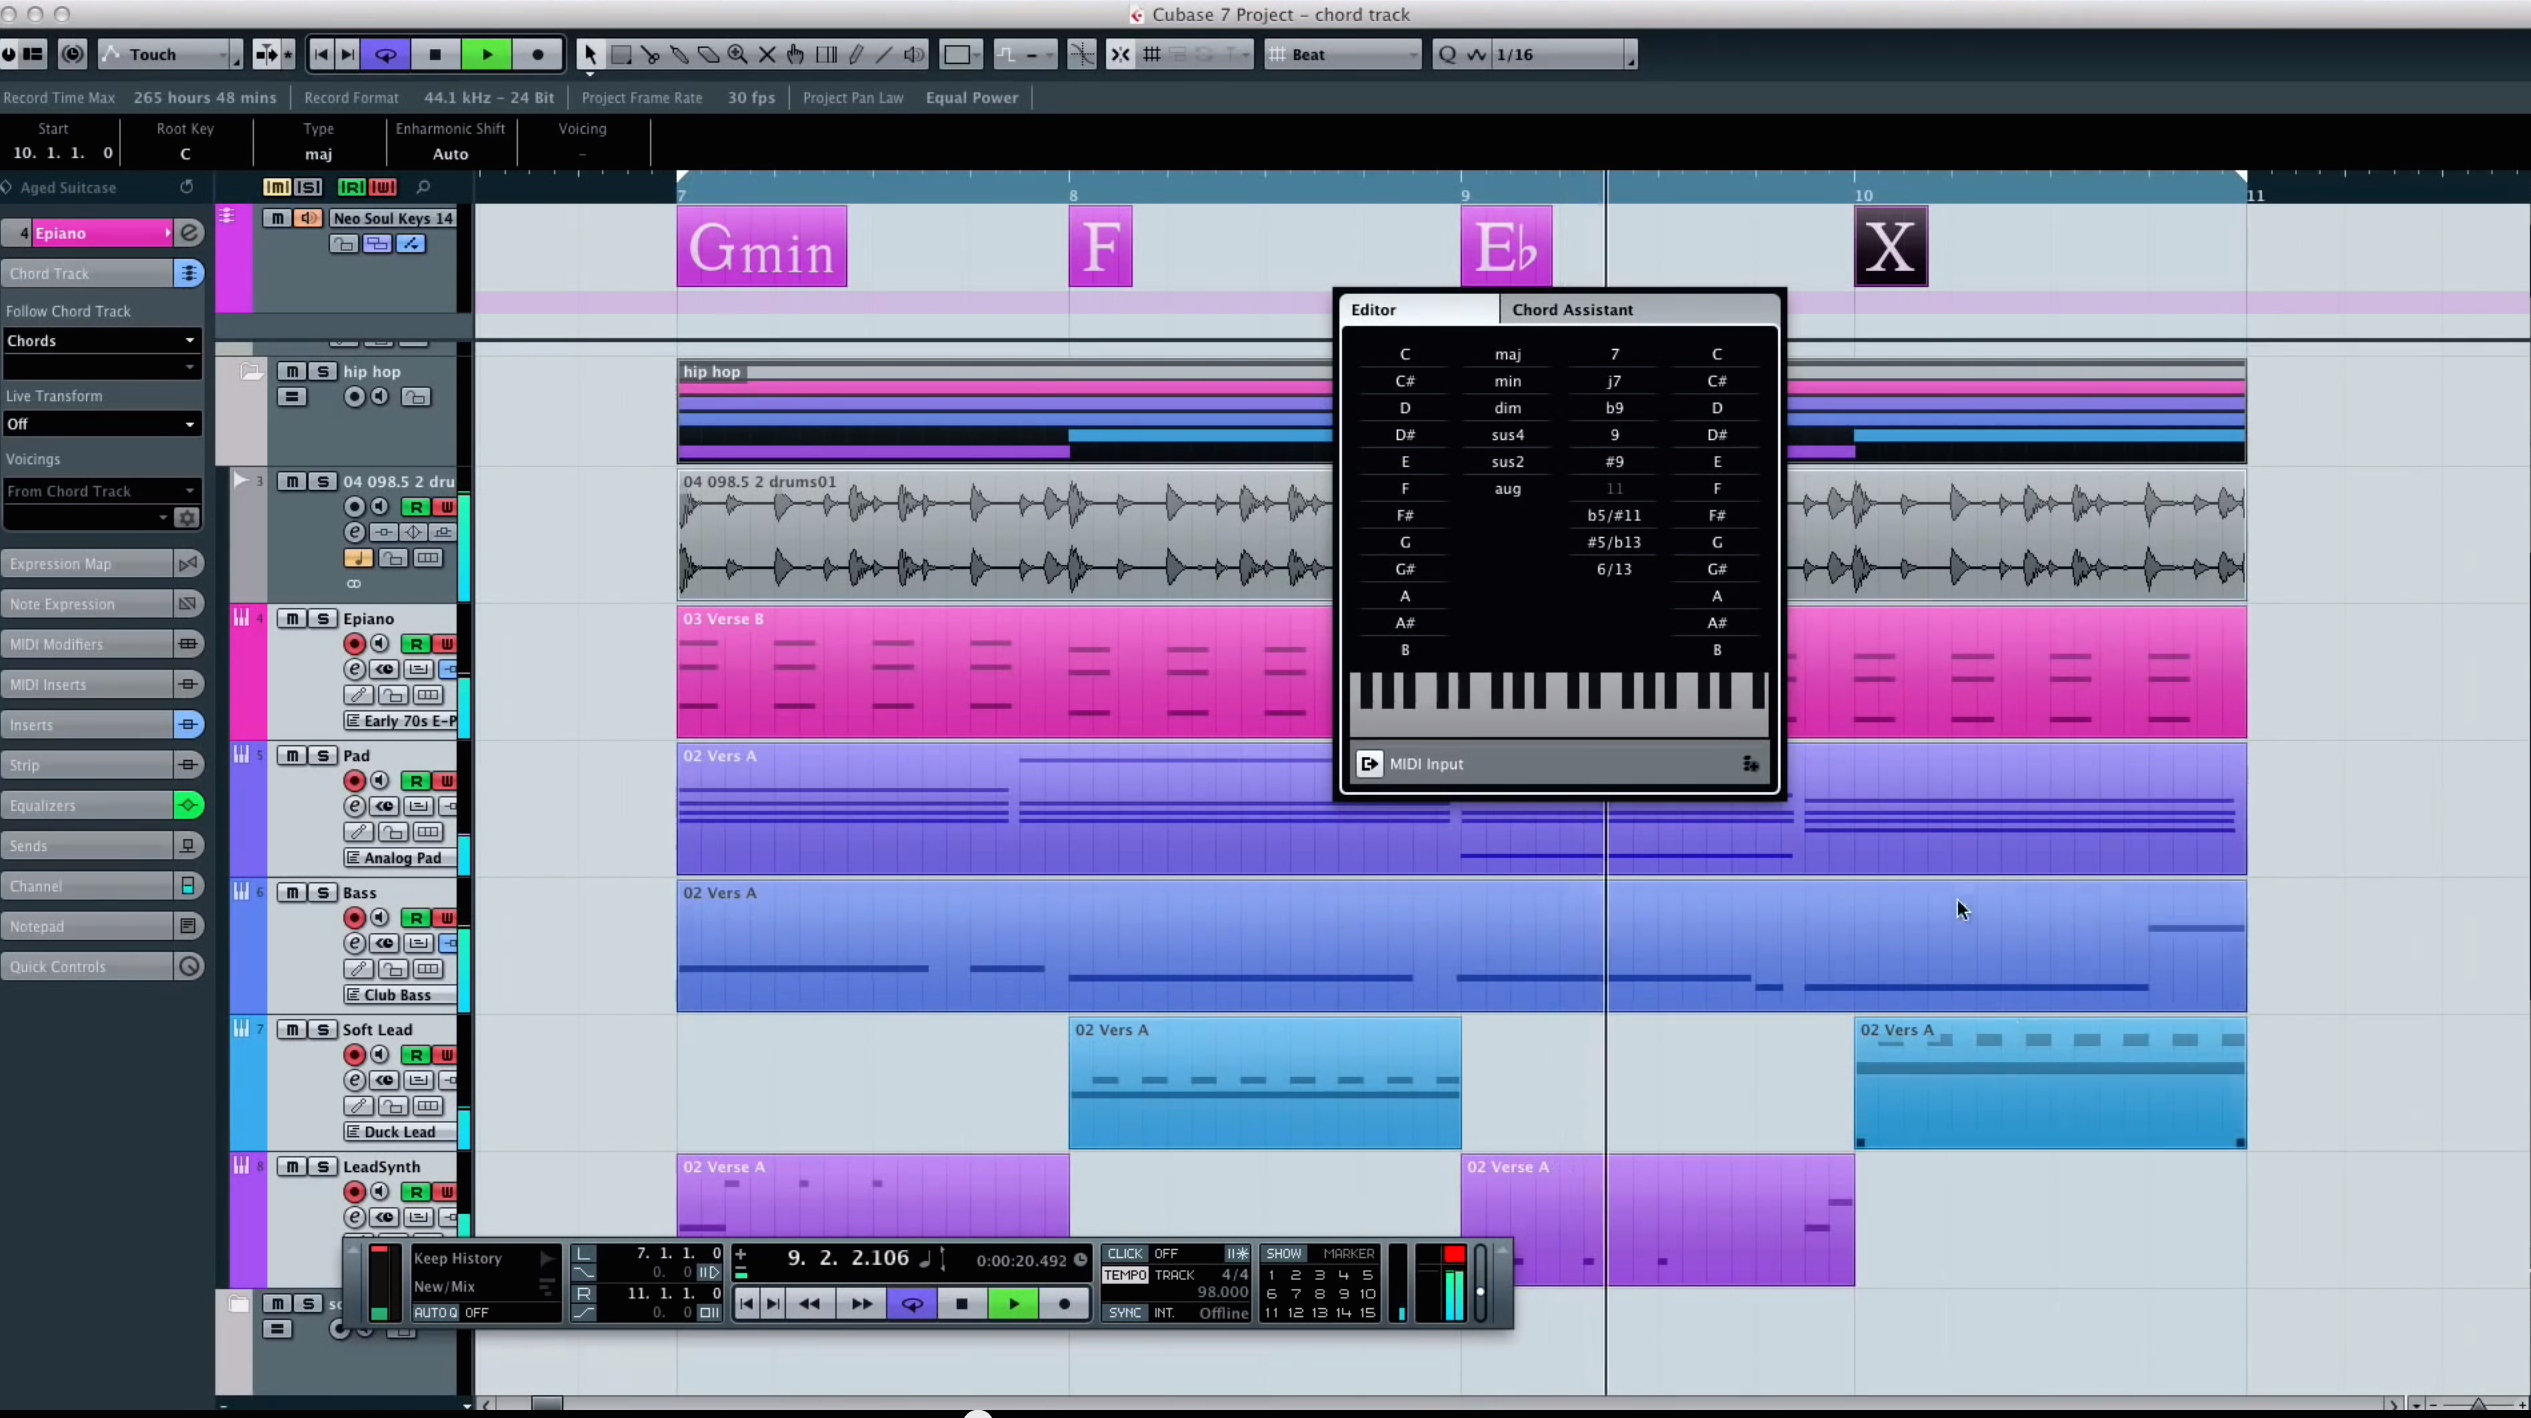This screenshot has height=1418, width=2531.
Task: Choose sus4 chord type in editor
Action: 1507,435
